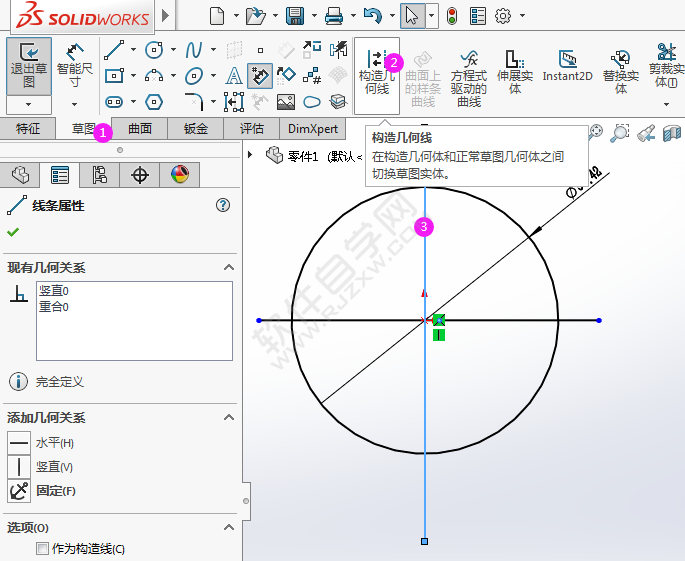The height and width of the screenshot is (561, 685).
Task: Open the DisplayManager color ball tab
Action: (x=179, y=175)
